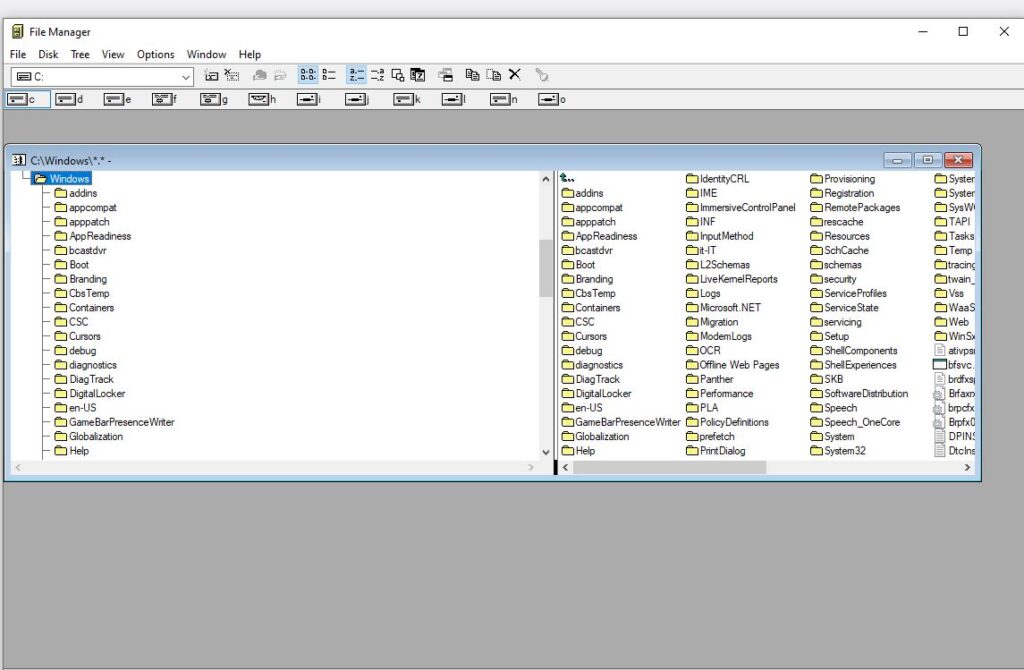Open a new window via toolbar icon
The image size is (1024, 670).
tap(445, 76)
